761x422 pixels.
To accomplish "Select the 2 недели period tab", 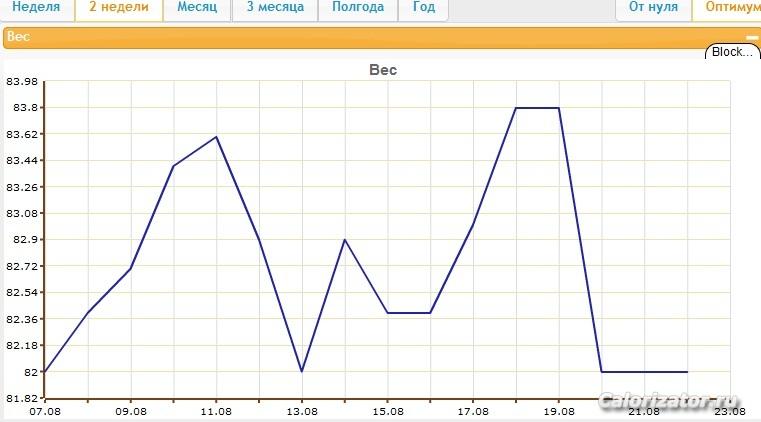I will click(119, 8).
